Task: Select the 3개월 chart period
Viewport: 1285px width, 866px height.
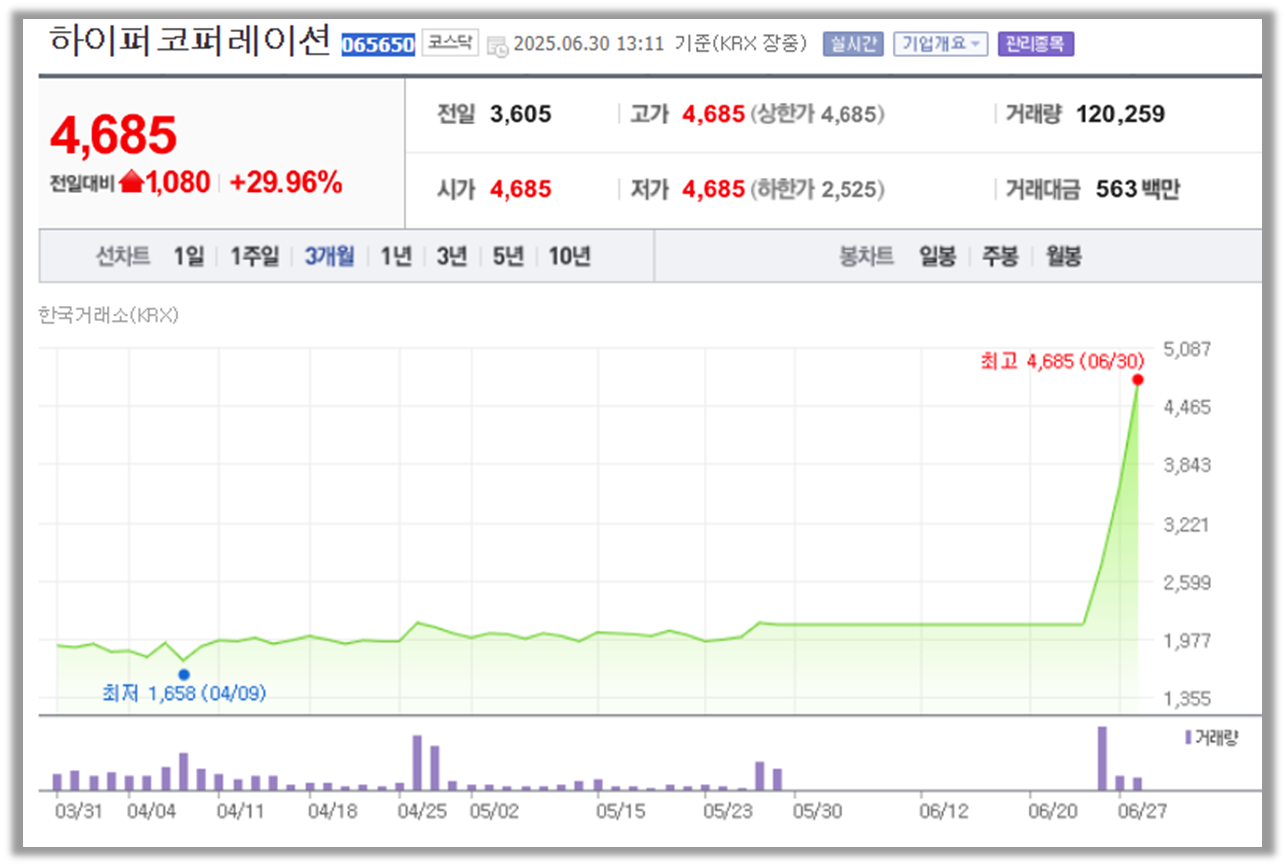Action: (x=329, y=257)
